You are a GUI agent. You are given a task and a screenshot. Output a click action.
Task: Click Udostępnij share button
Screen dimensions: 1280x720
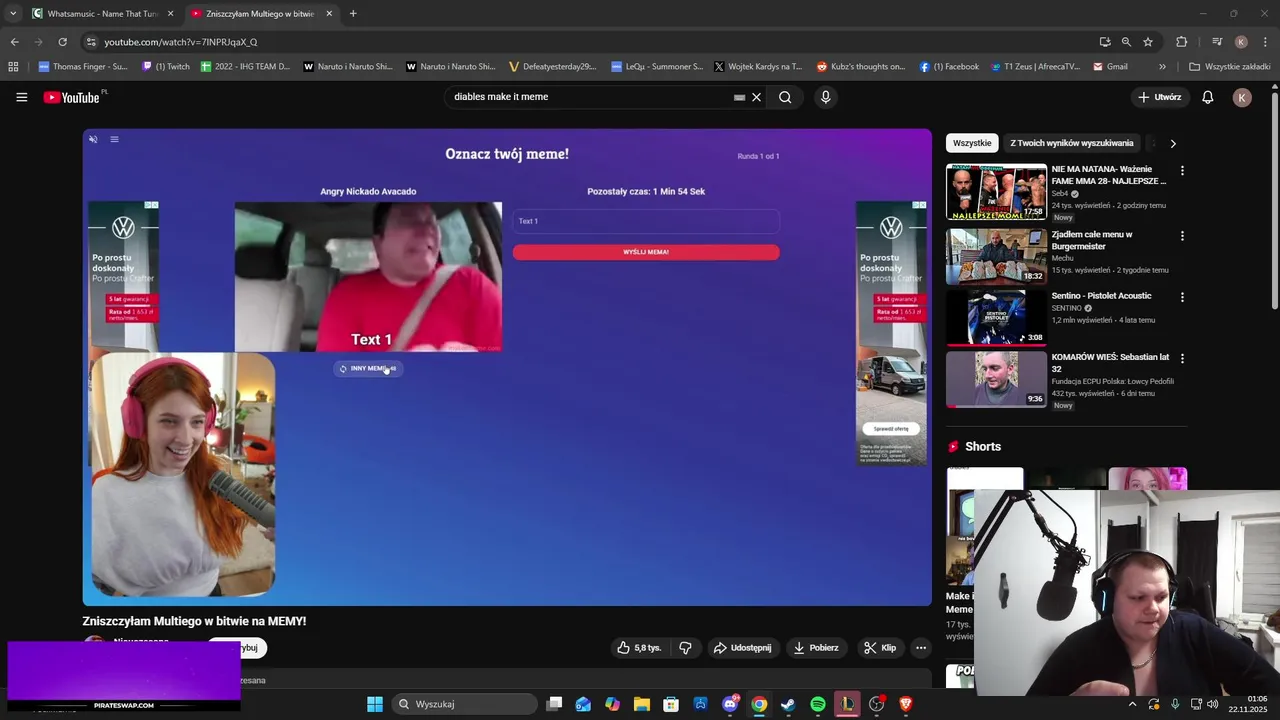742,648
